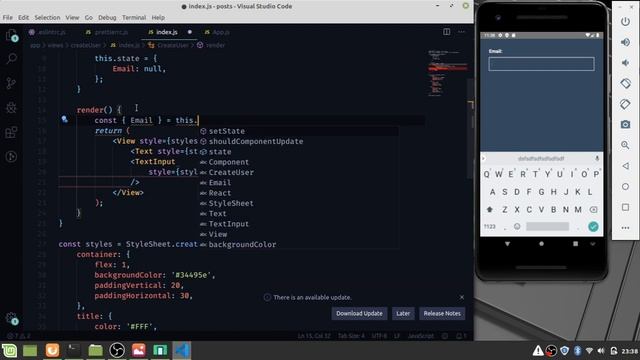
Task: Select CreateUser suggestion
Action: (x=299, y=172)
